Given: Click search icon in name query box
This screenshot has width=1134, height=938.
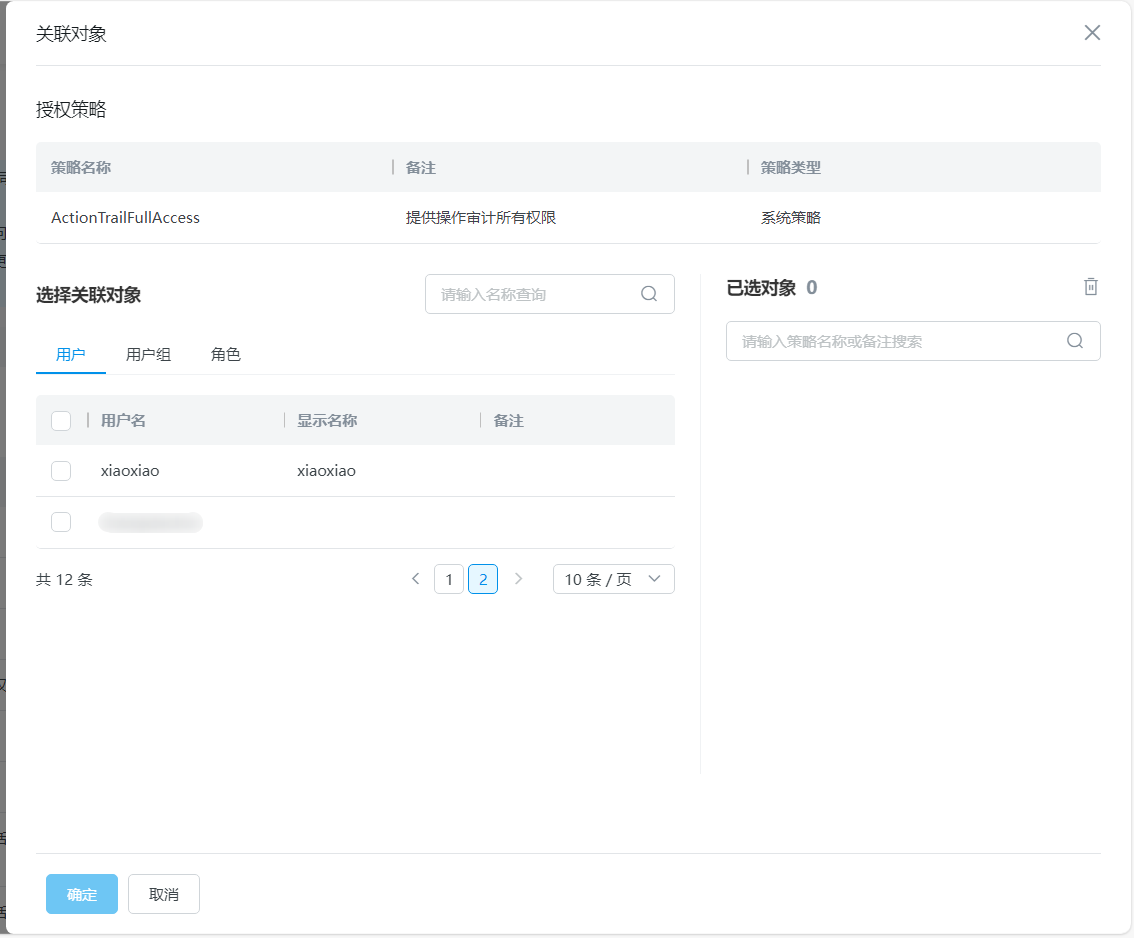Looking at the screenshot, I should click(x=649, y=294).
